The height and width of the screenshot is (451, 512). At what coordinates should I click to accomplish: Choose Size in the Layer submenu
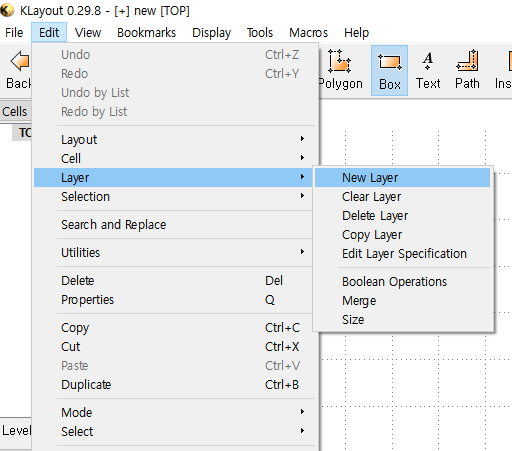402,319
